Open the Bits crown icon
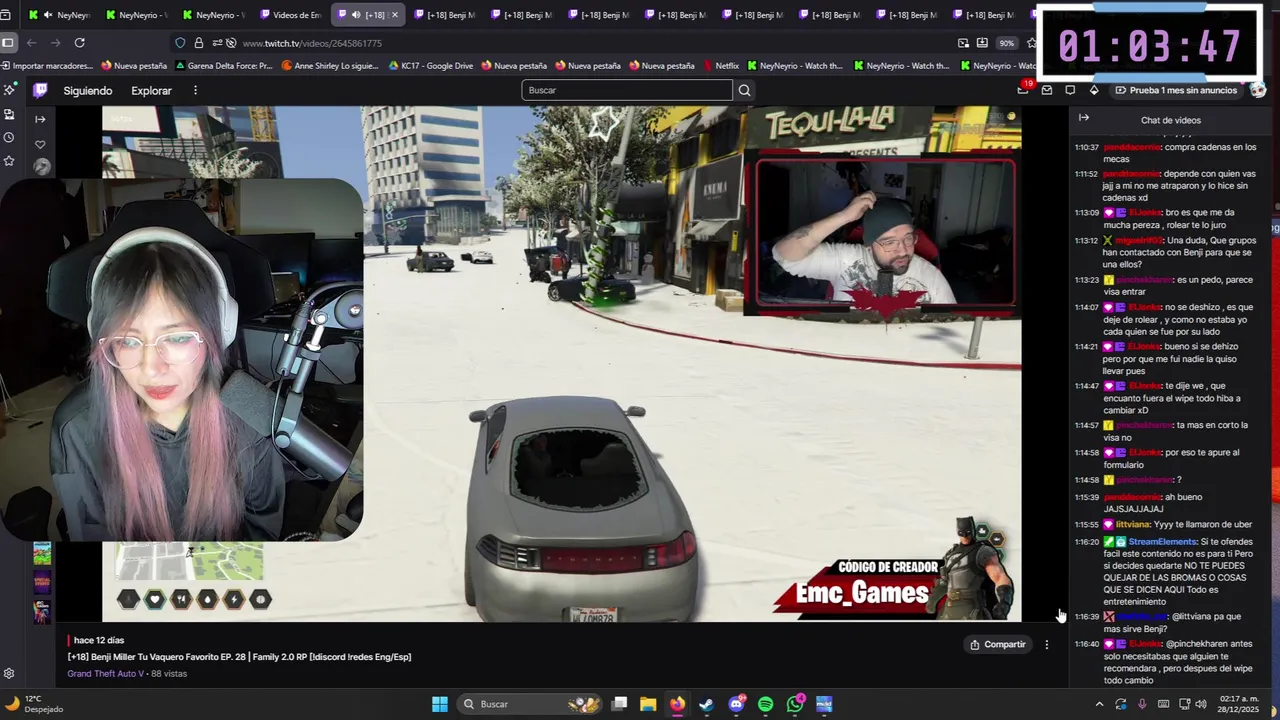The width and height of the screenshot is (1280, 720). [x=1094, y=90]
